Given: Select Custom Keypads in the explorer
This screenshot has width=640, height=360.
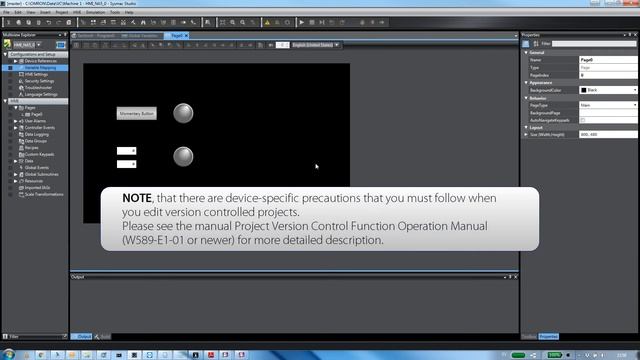Looking at the screenshot, I should [x=39, y=154].
